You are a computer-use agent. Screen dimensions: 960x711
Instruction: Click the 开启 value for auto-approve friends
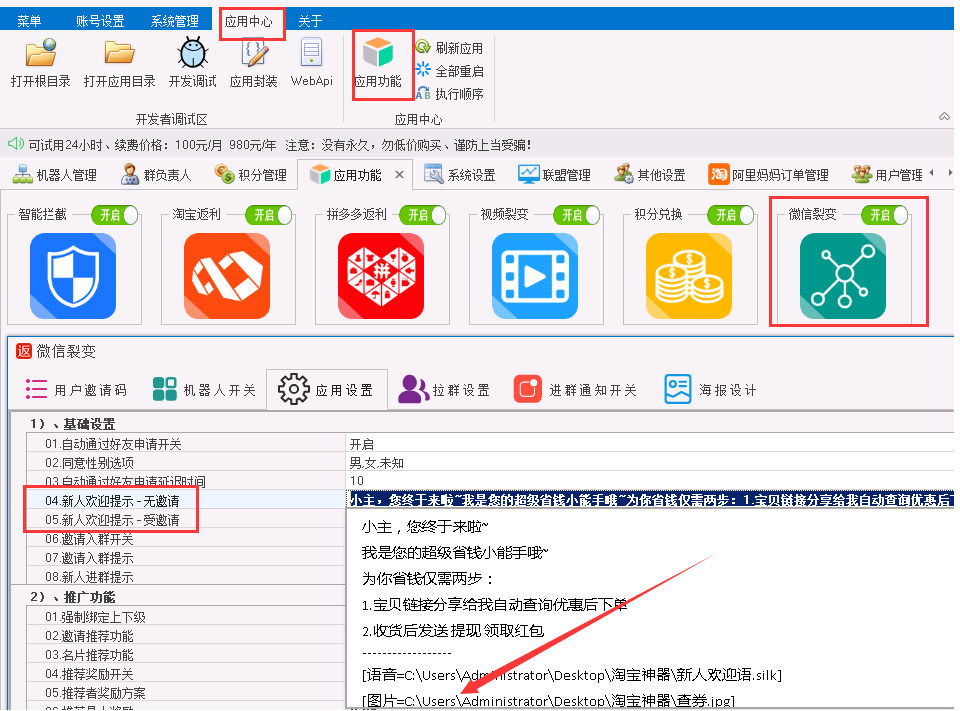(x=650, y=444)
